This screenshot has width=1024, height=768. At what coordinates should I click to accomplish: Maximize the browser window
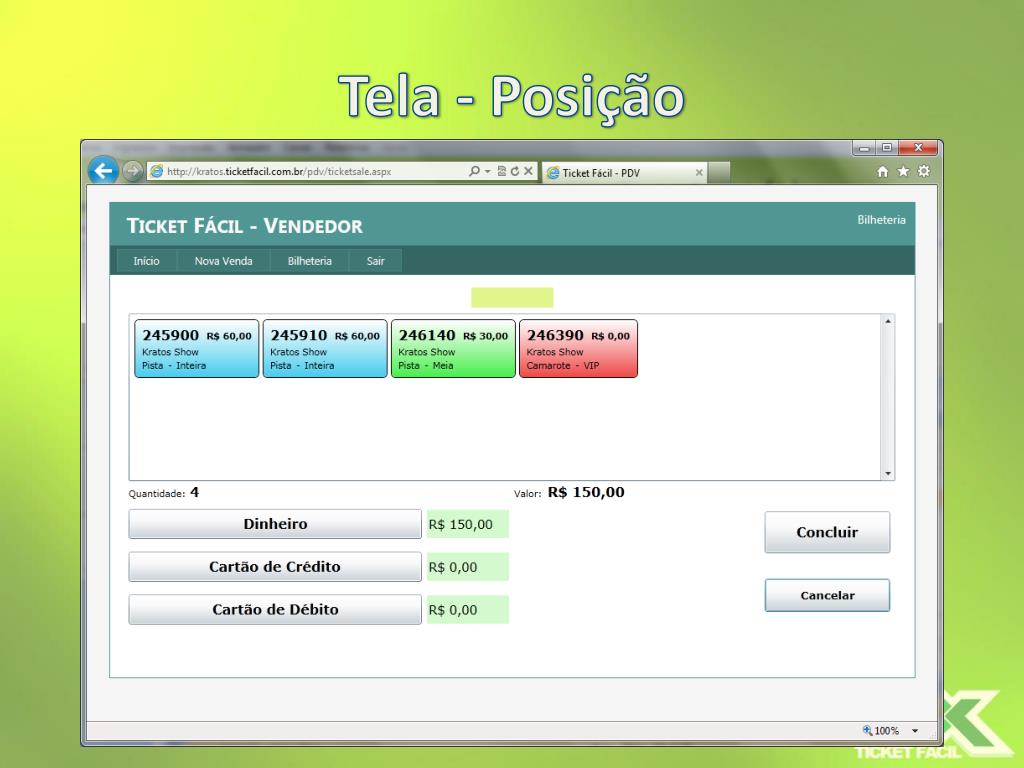[887, 148]
